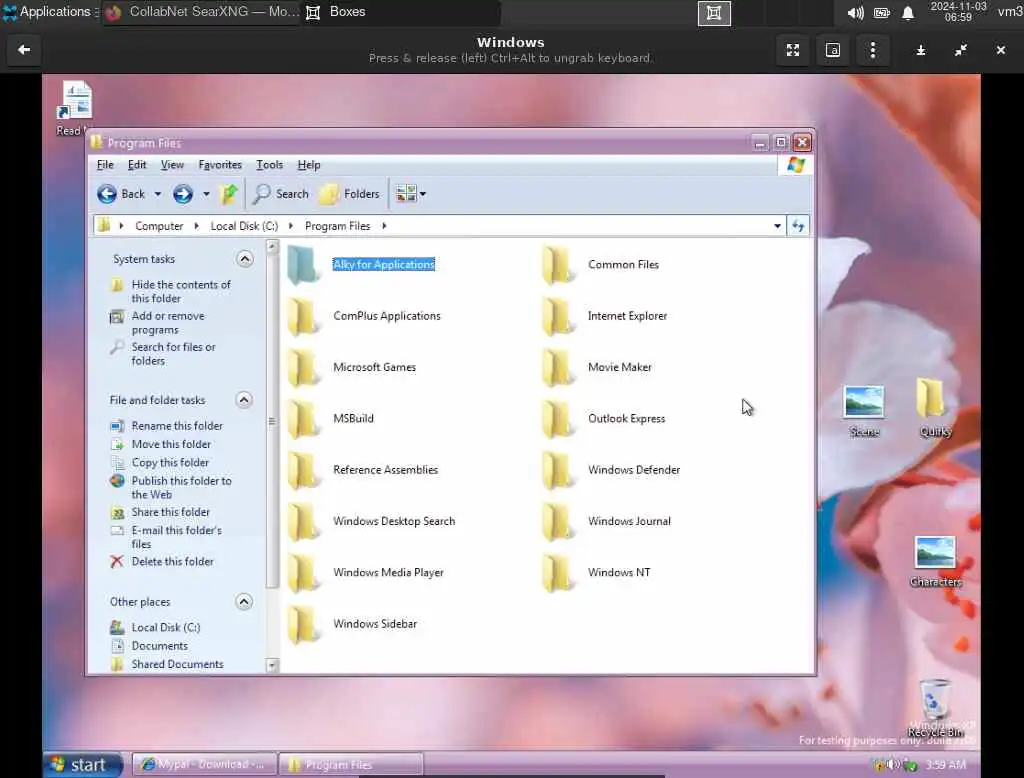Viewport: 1024px width, 778px height.
Task: Select the Windows Defender folder icon
Action: [558, 470]
